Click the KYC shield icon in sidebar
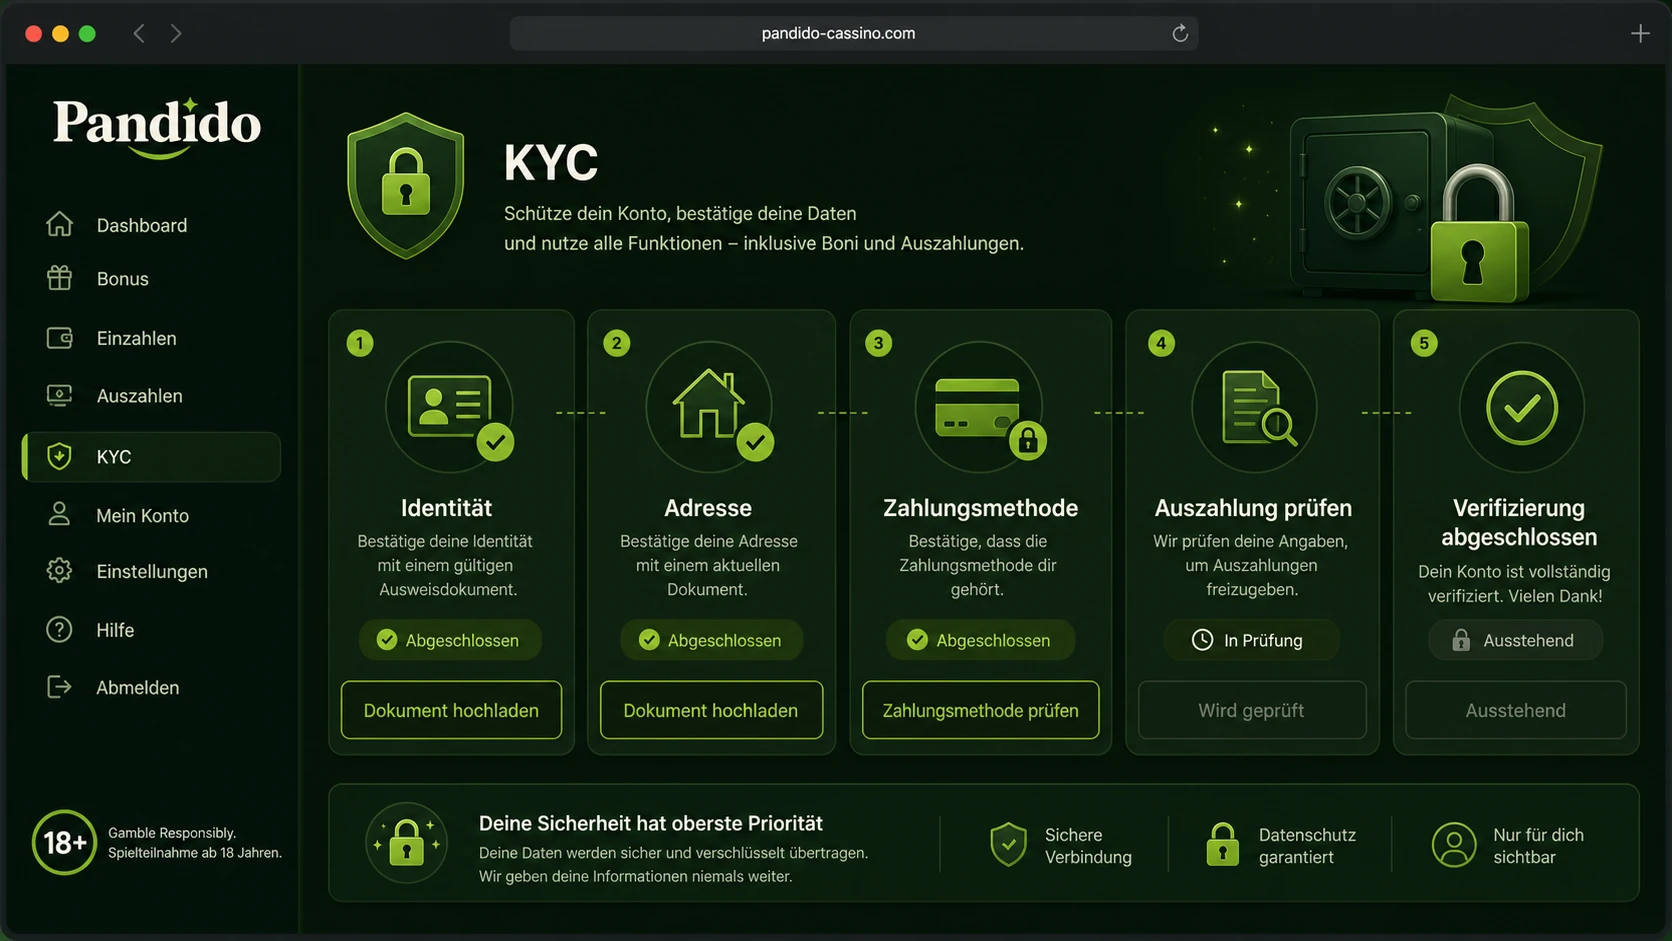The height and width of the screenshot is (941, 1672). point(60,456)
